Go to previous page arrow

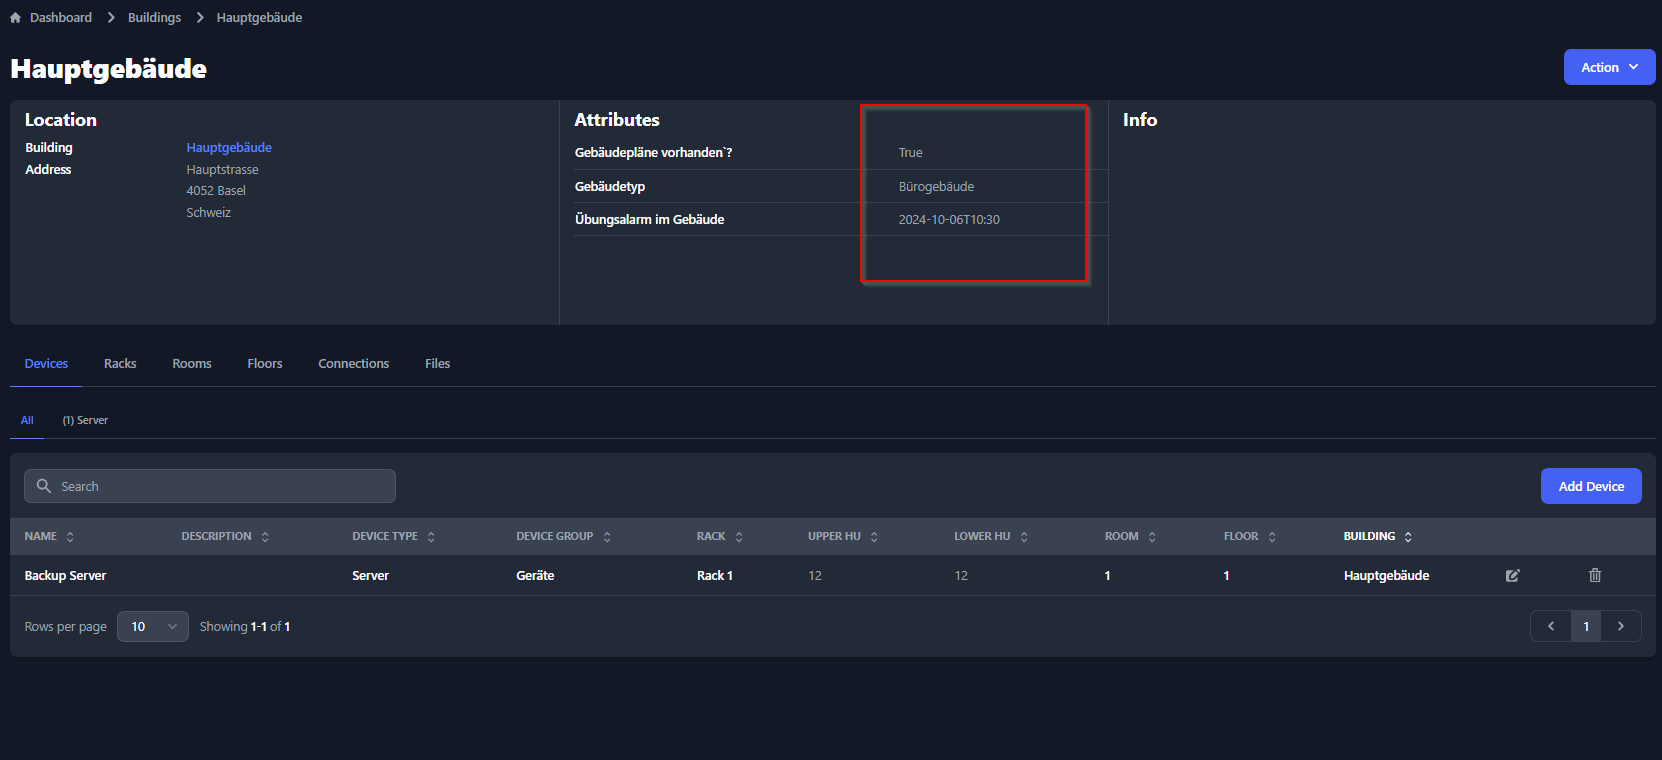click(x=1551, y=627)
